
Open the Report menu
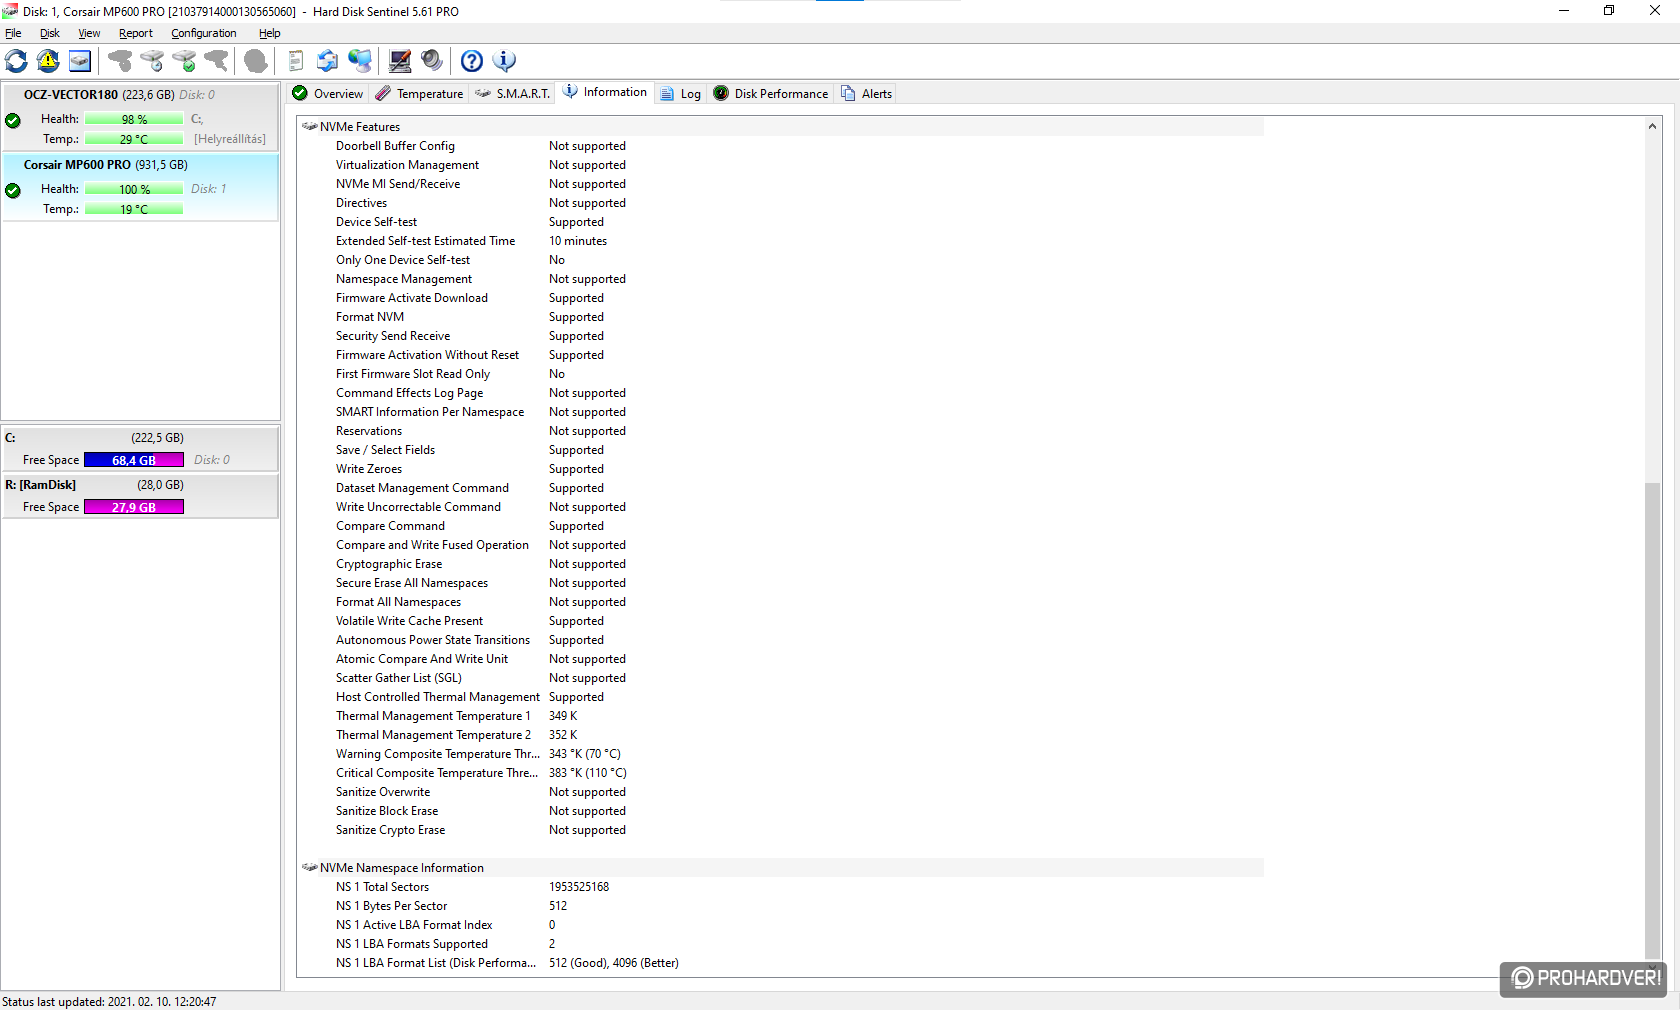(136, 33)
